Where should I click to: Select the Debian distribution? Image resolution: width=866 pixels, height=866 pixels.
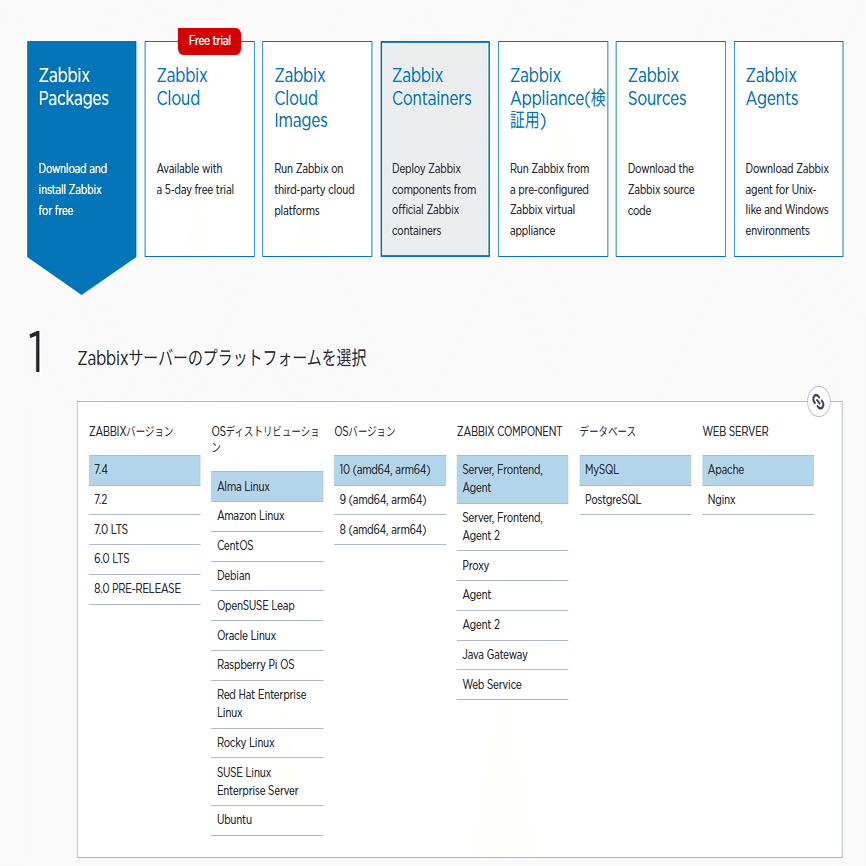pos(267,575)
